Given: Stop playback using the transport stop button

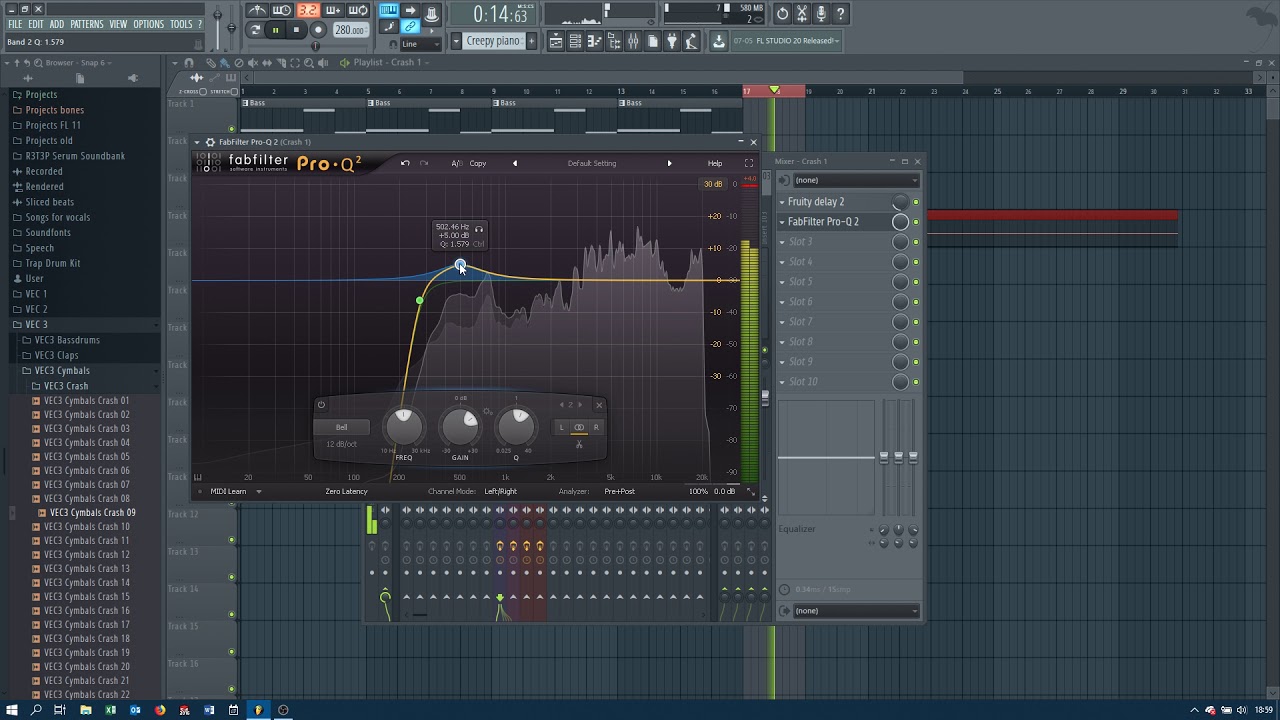Looking at the screenshot, I should tap(297, 30).
